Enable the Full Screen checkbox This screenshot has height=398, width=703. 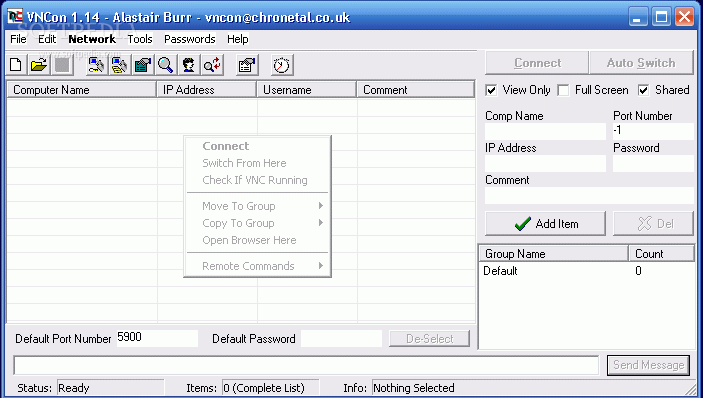(563, 91)
